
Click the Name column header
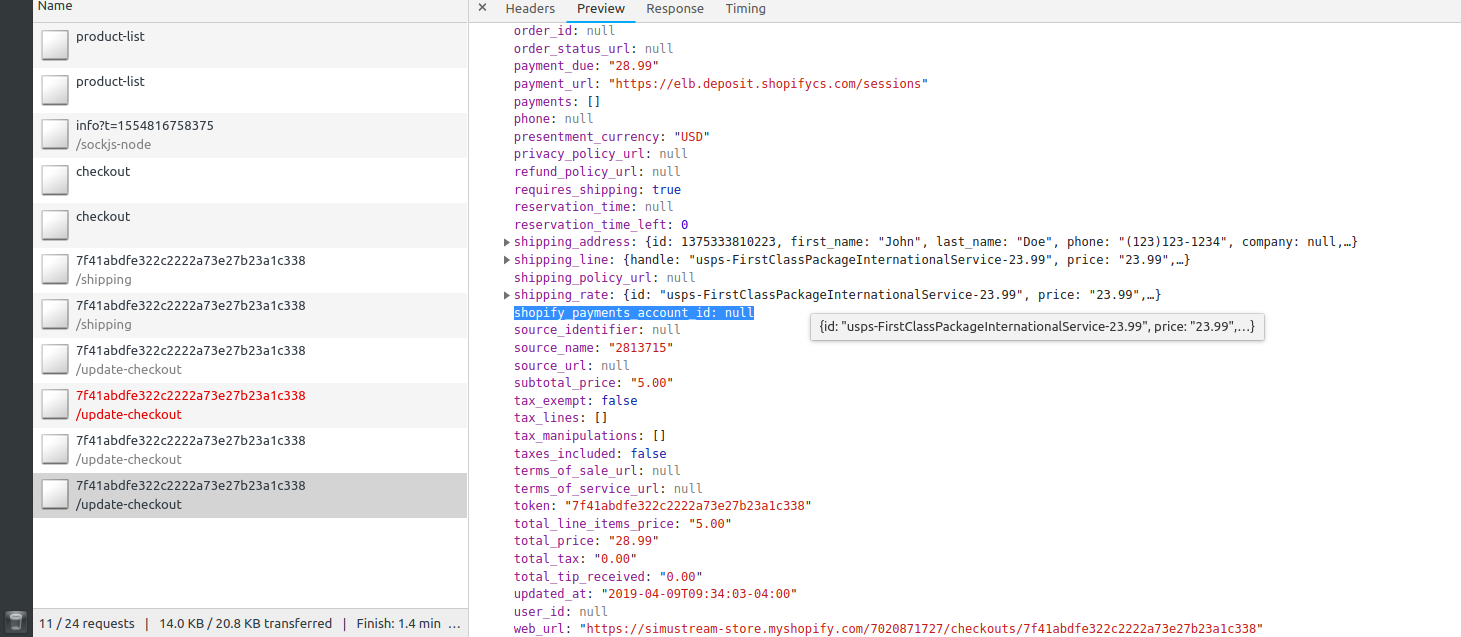[x=55, y=7]
